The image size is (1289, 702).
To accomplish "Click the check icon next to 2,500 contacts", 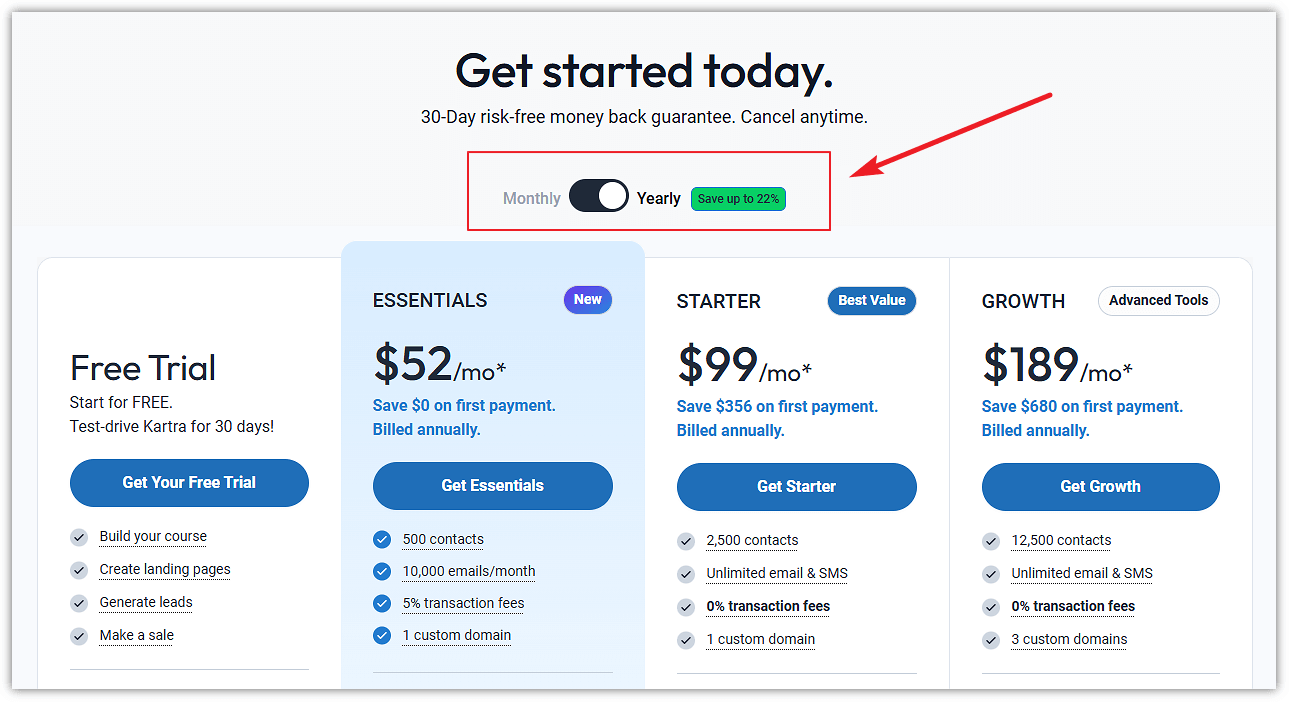I will coord(686,541).
